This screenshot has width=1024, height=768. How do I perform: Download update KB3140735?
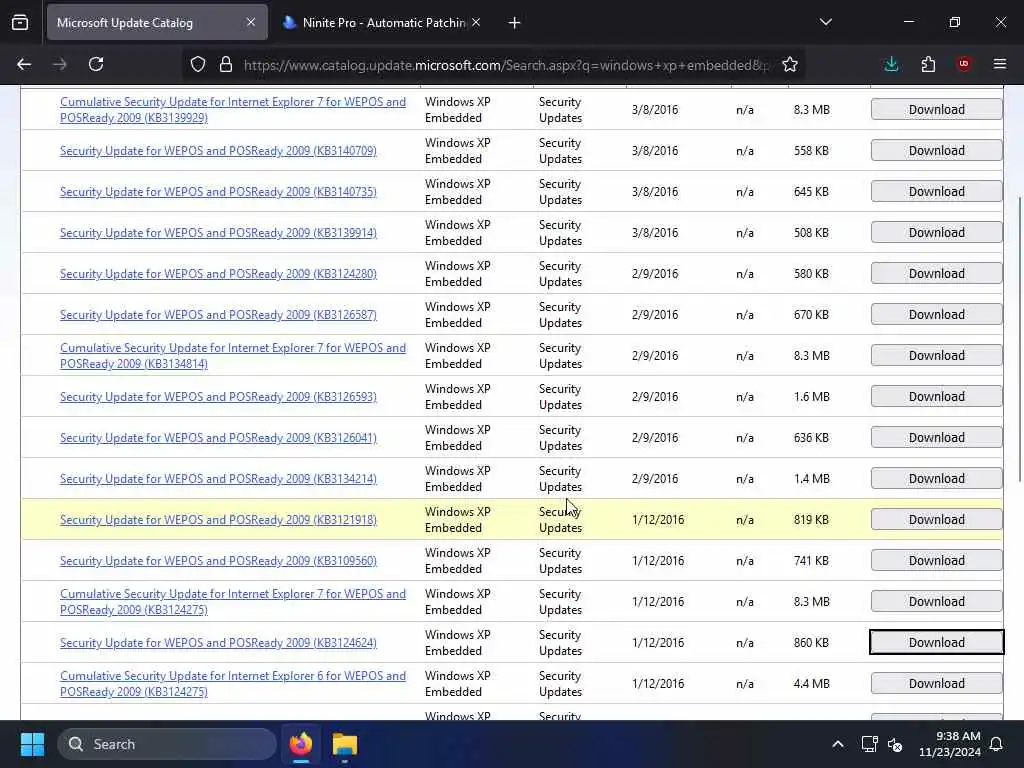coord(936,192)
